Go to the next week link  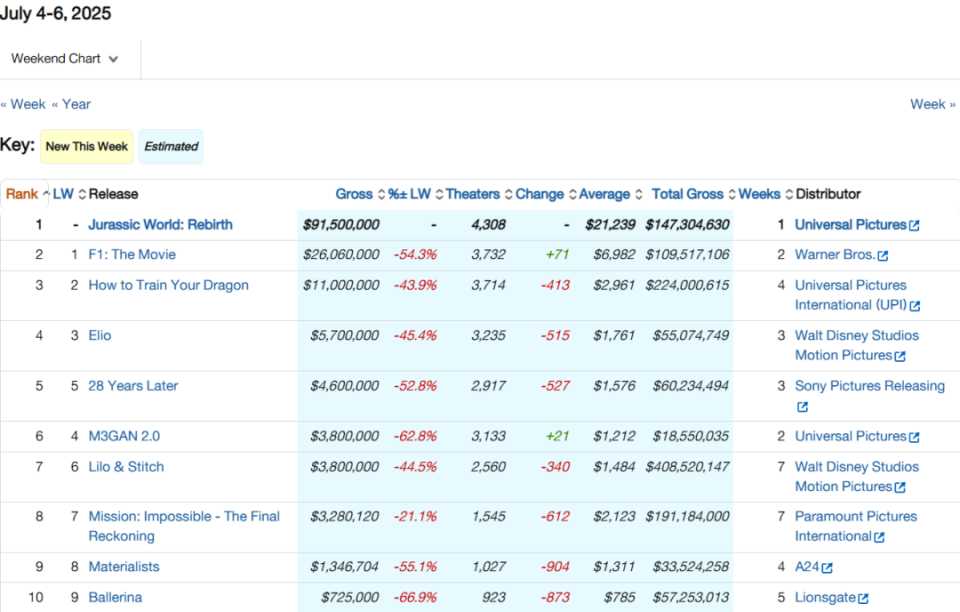933,104
